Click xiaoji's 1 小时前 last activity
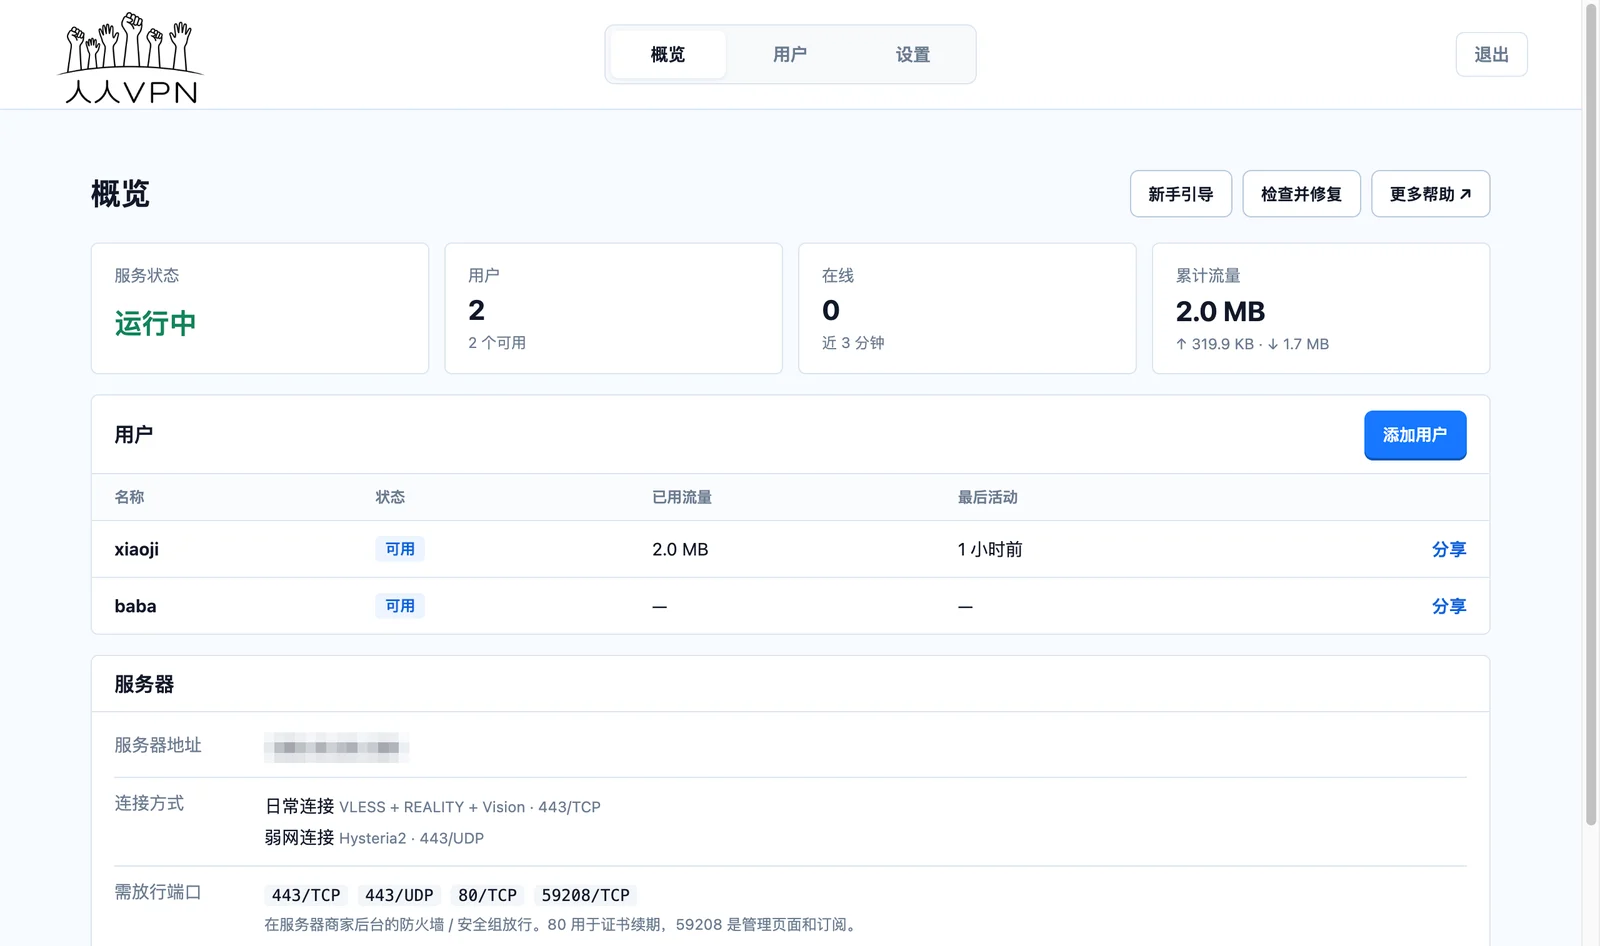 990,549
